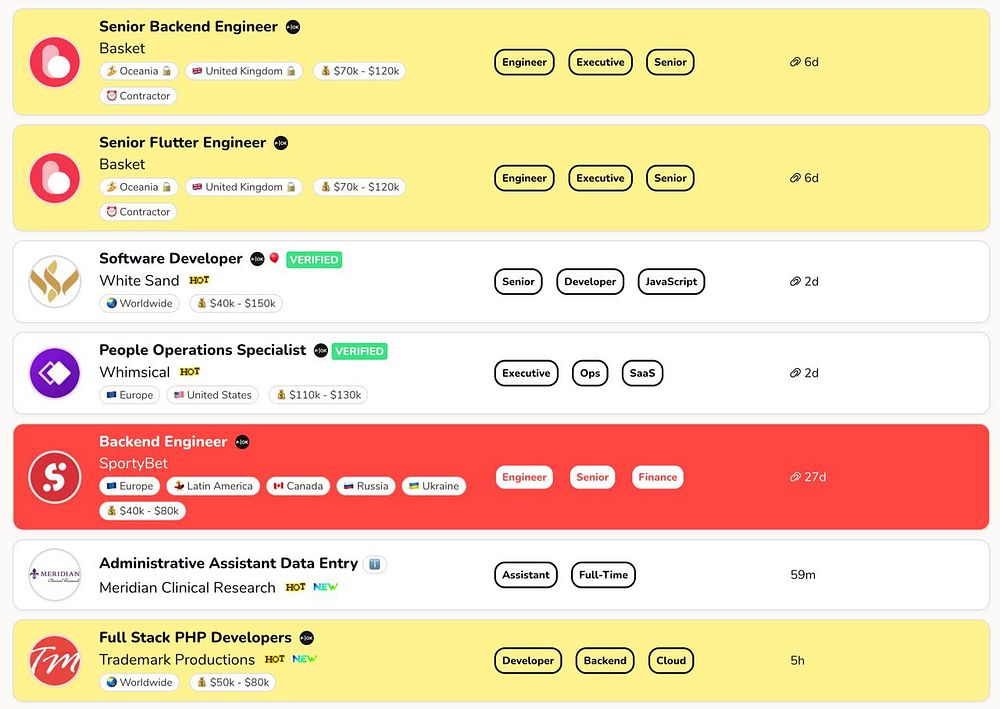The image size is (1000, 709).
Task: Select the $110k - $130k salary chip
Action: coord(318,395)
